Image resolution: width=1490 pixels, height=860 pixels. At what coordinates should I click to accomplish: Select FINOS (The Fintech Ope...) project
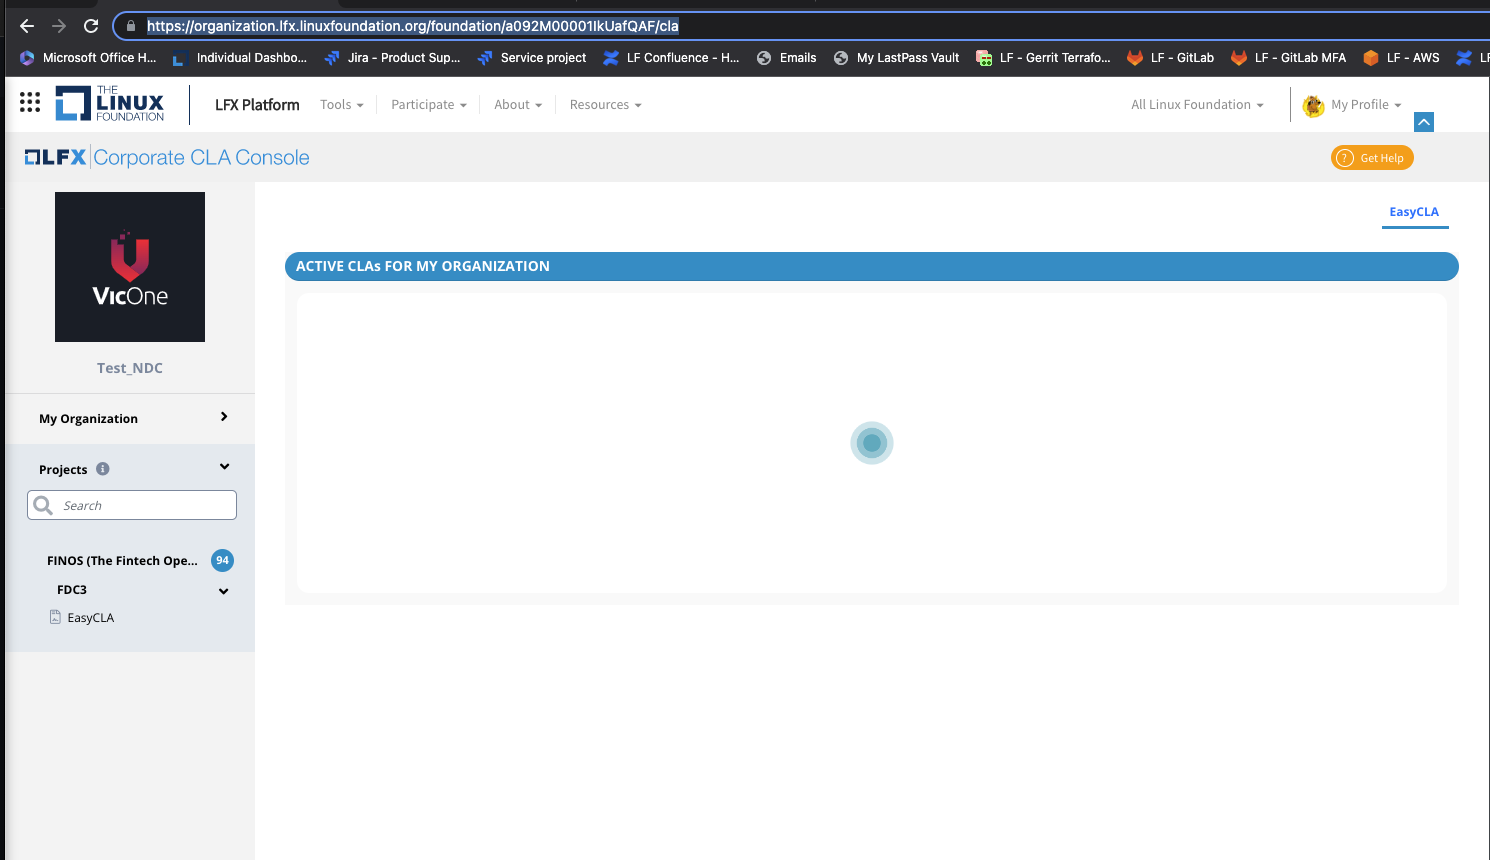(x=122, y=560)
